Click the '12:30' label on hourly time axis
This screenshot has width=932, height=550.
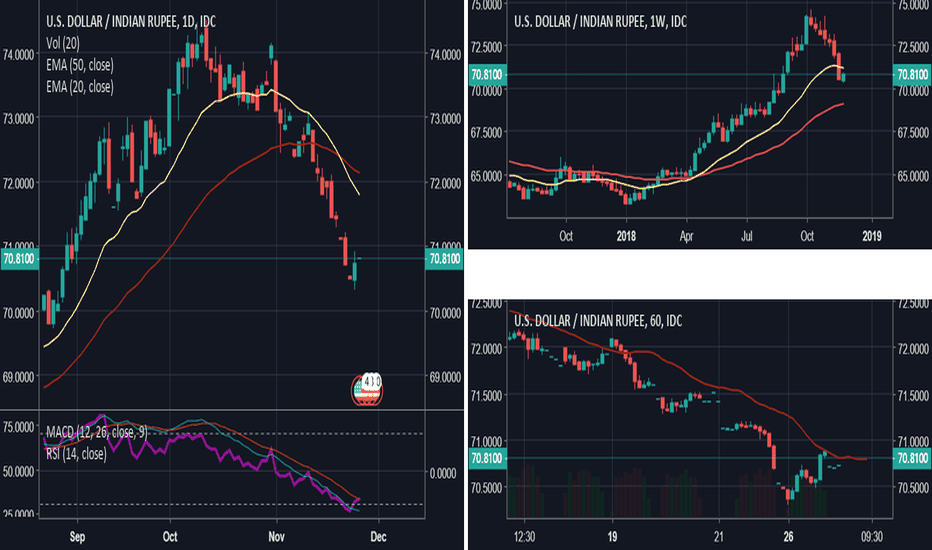pyautogui.click(x=524, y=537)
